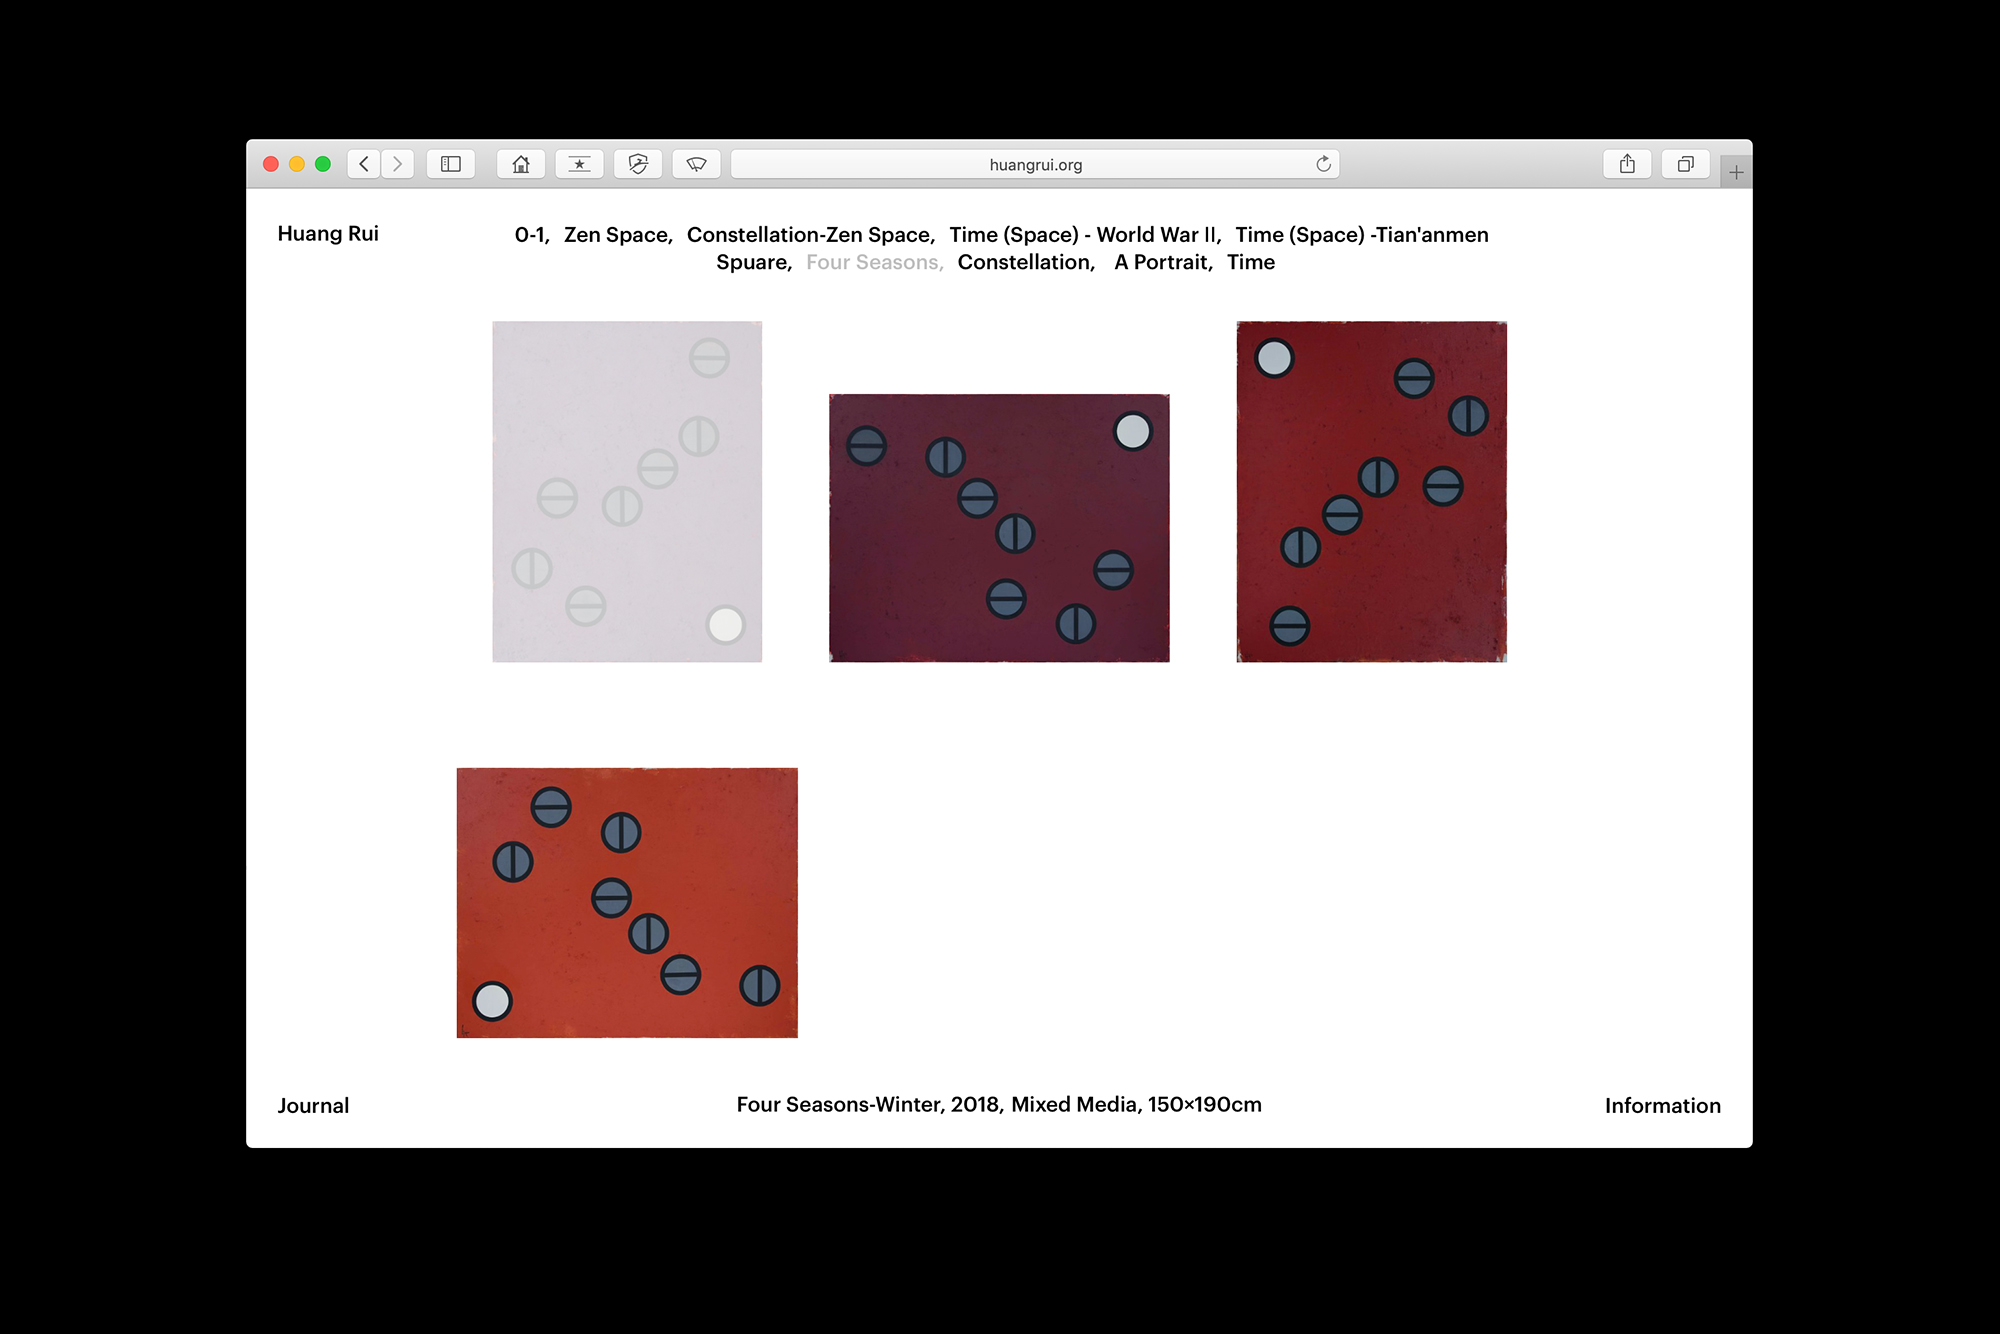Screen dimensions: 2000x1334
Task: Open the Huang Rui home link
Action: pyautogui.click(x=328, y=234)
